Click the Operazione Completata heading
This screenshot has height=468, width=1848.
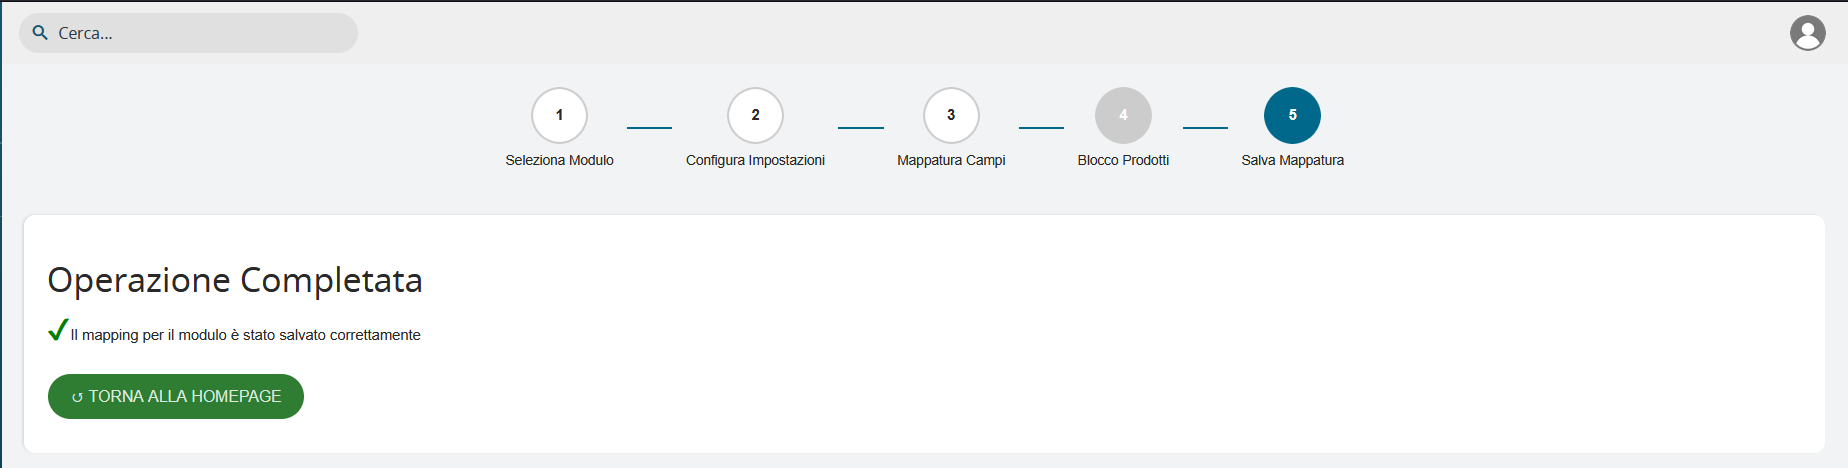[235, 280]
